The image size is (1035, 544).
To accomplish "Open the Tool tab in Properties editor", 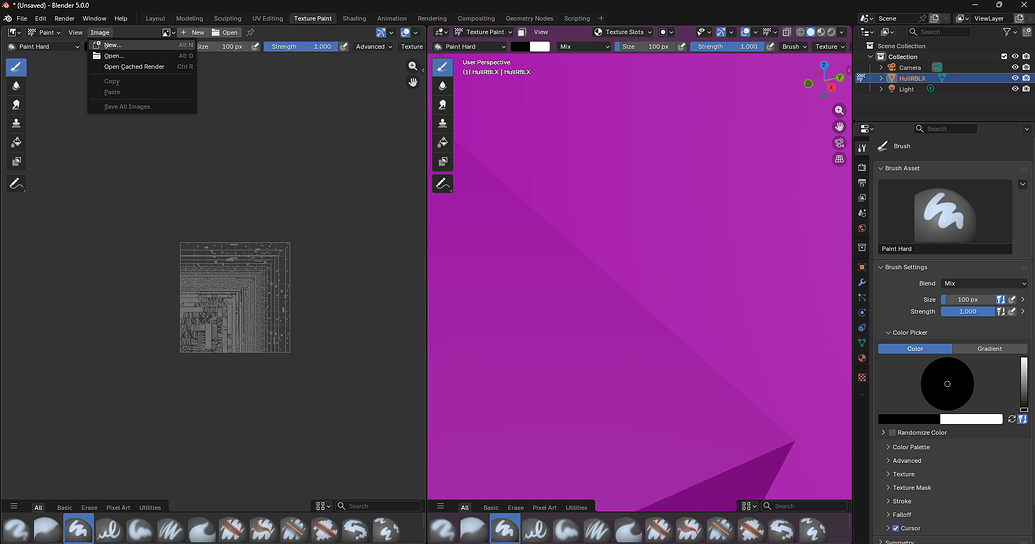I will (x=861, y=149).
